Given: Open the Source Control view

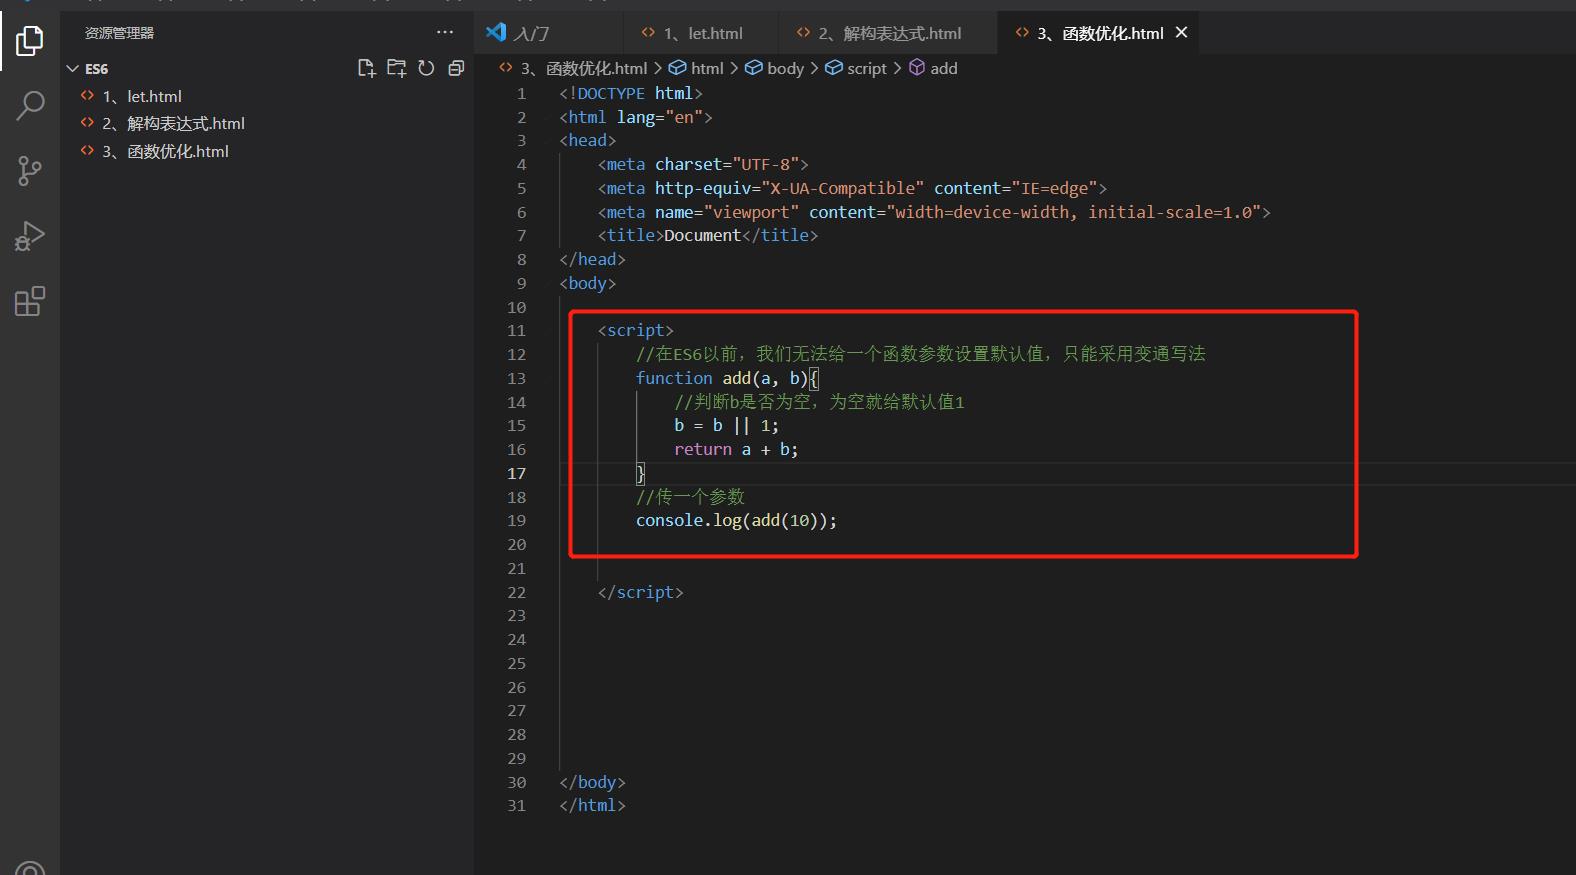Looking at the screenshot, I should [30, 171].
